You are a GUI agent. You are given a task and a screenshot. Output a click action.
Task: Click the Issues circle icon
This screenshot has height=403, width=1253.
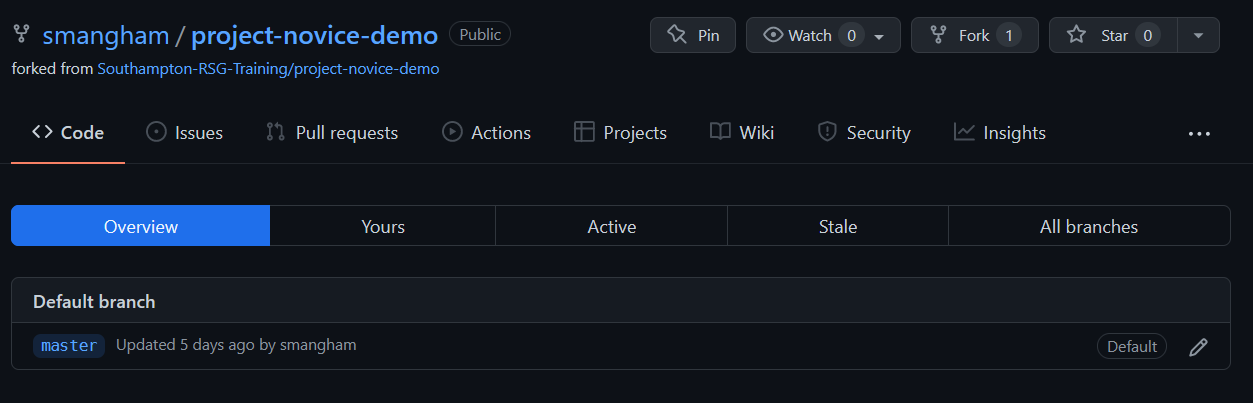[156, 132]
